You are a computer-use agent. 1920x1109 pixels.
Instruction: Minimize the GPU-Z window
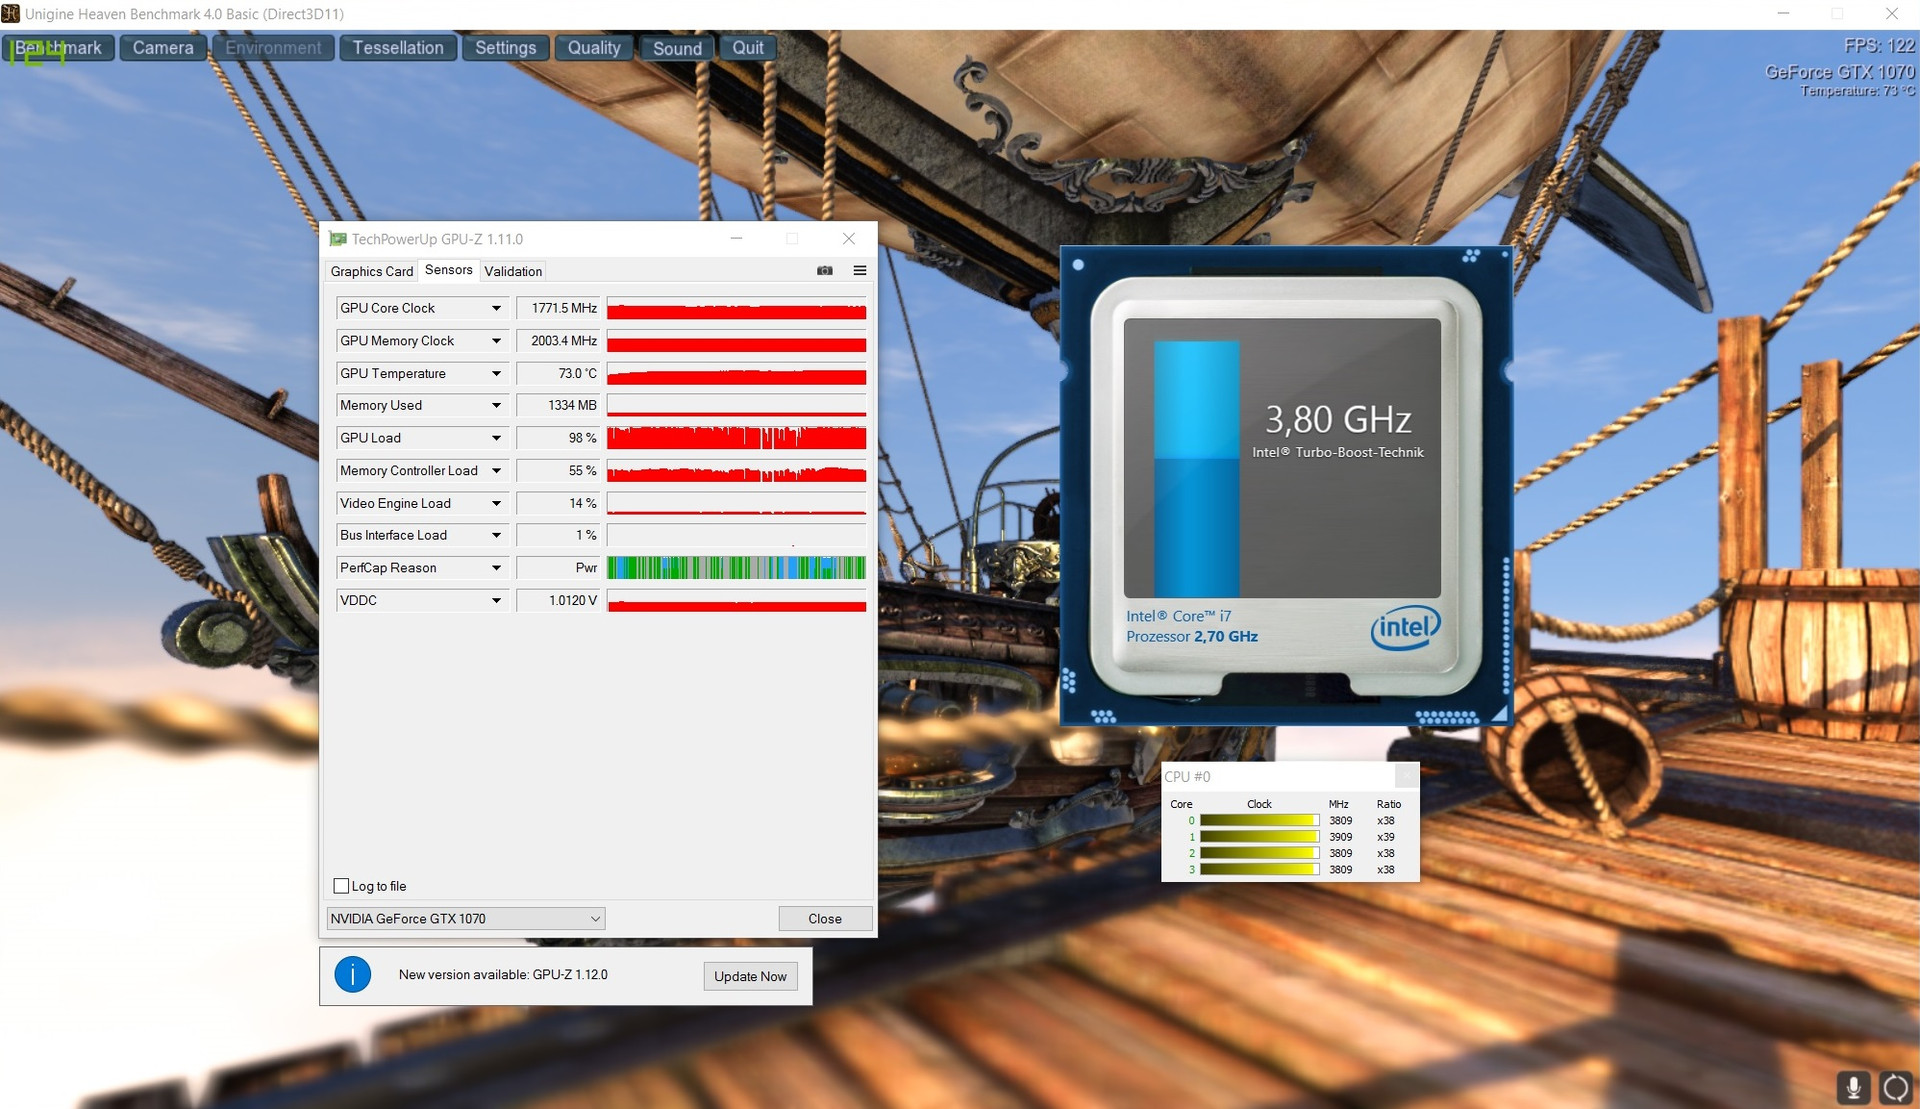click(736, 239)
